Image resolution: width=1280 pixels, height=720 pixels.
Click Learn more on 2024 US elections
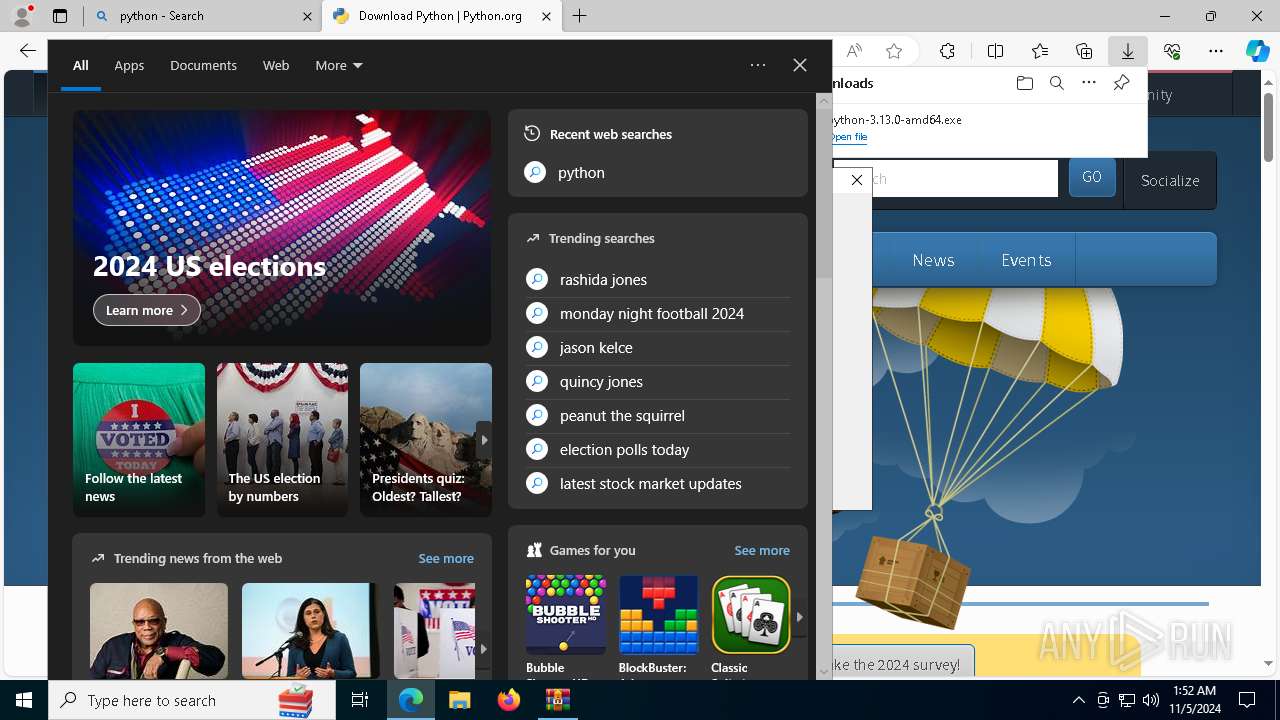point(147,310)
